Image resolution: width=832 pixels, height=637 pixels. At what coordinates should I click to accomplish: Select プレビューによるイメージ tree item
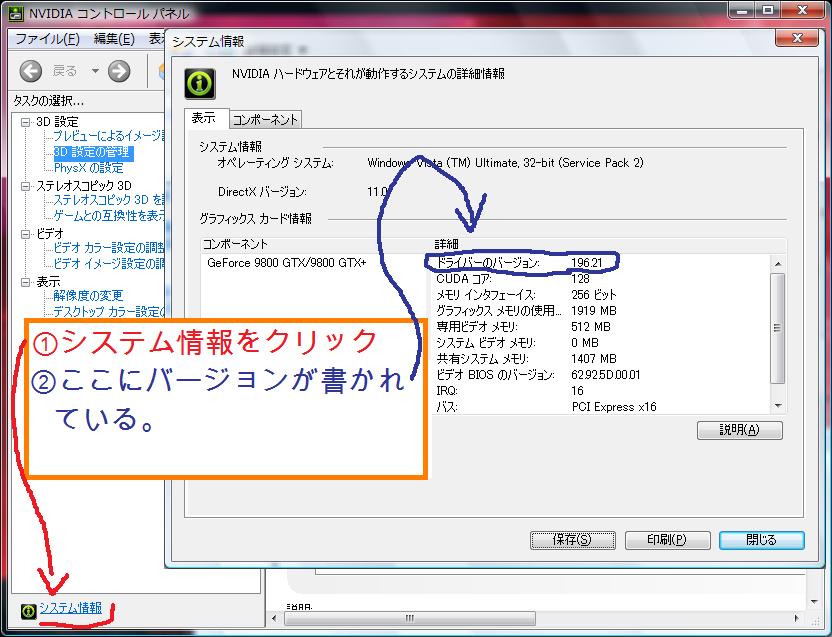click(x=109, y=136)
